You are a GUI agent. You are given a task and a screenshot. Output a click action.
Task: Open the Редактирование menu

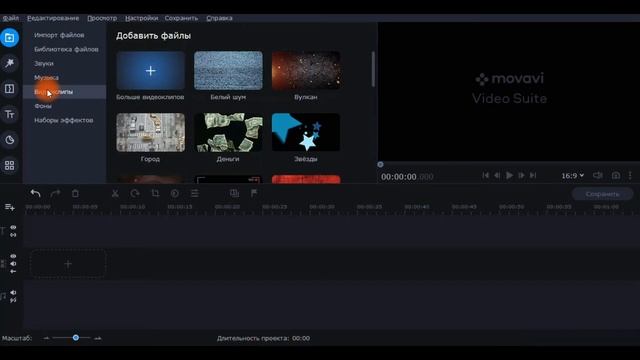(x=53, y=18)
